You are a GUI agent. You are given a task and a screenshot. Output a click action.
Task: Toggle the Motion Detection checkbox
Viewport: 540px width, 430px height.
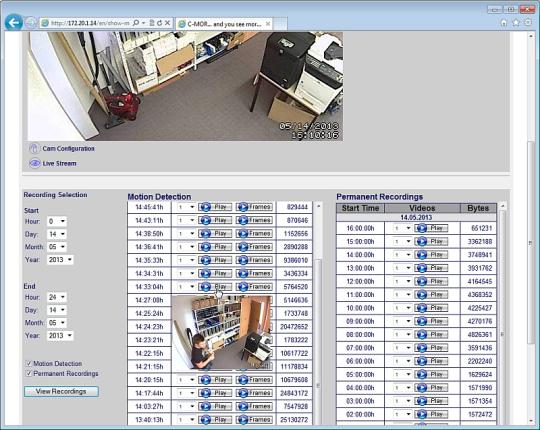click(x=29, y=363)
